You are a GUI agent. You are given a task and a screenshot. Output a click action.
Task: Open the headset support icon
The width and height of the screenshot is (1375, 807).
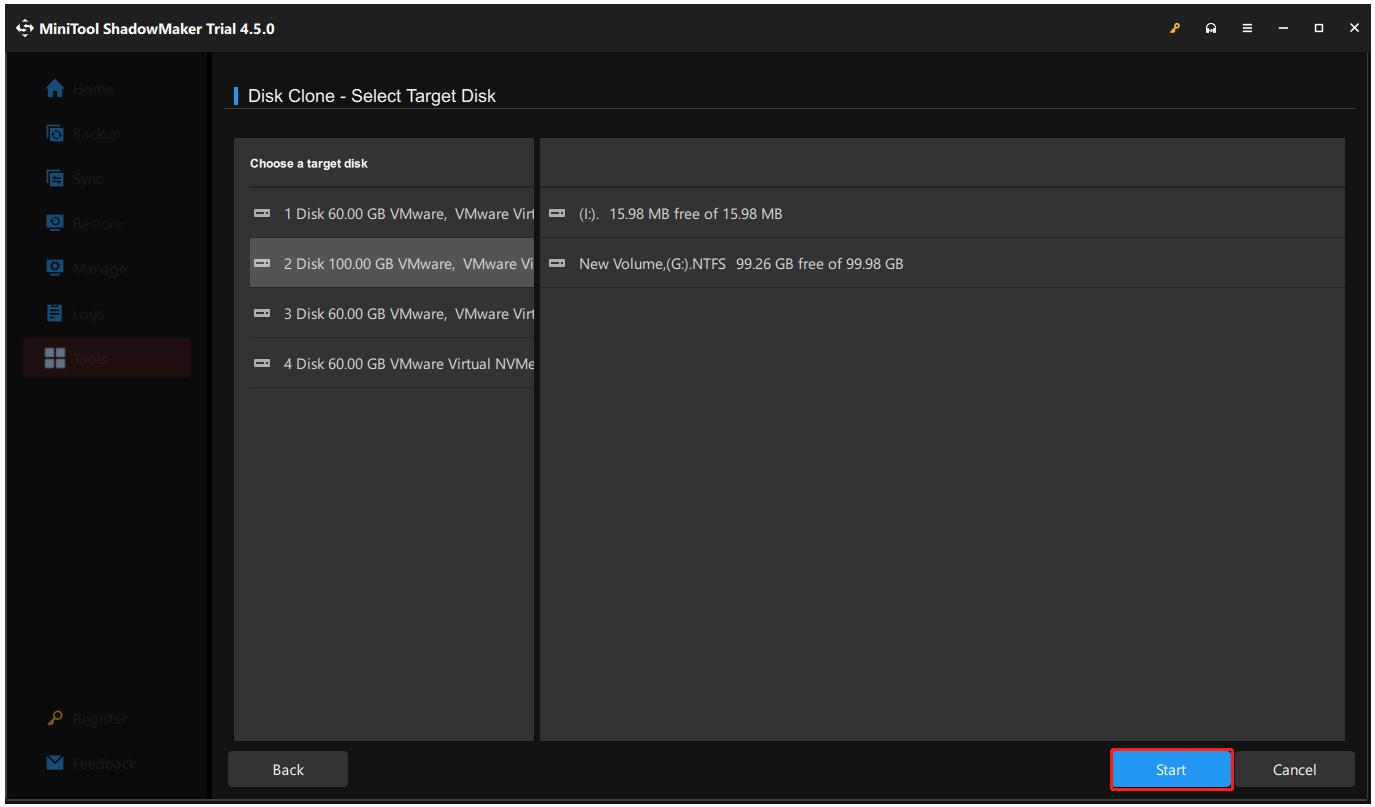(1211, 29)
